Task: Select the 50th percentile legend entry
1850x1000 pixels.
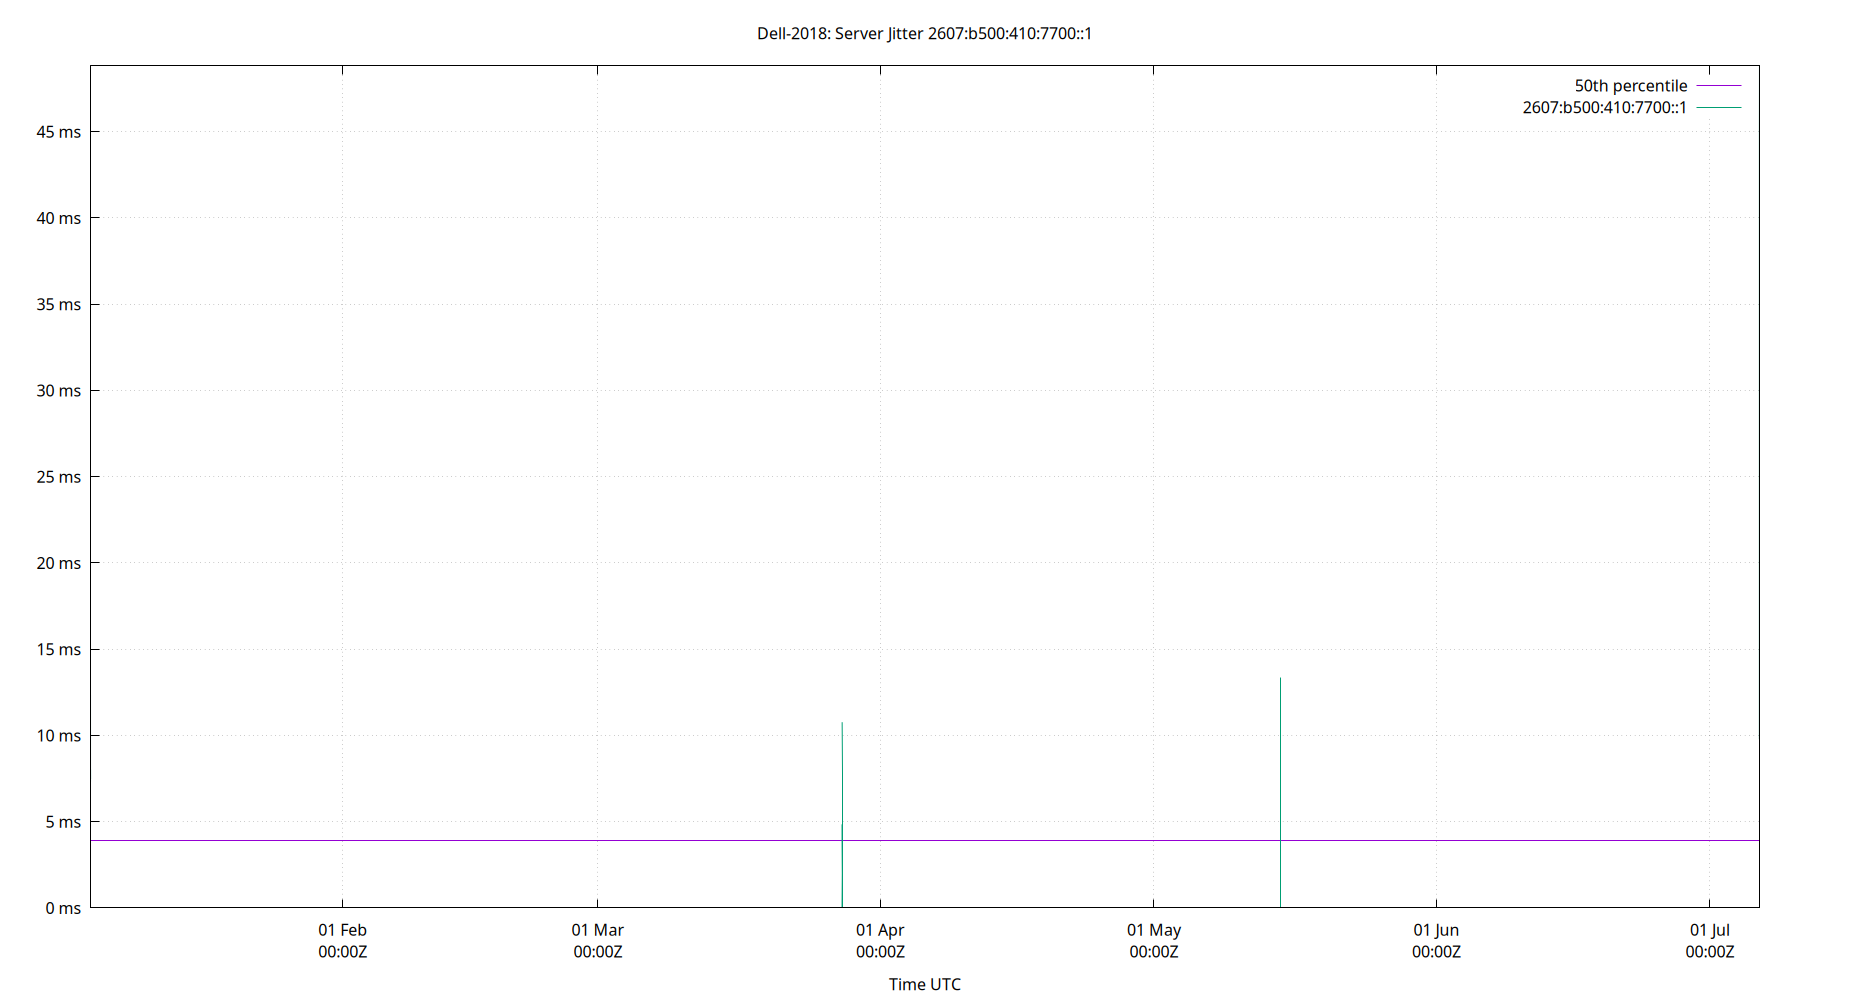Action: click(x=1630, y=85)
